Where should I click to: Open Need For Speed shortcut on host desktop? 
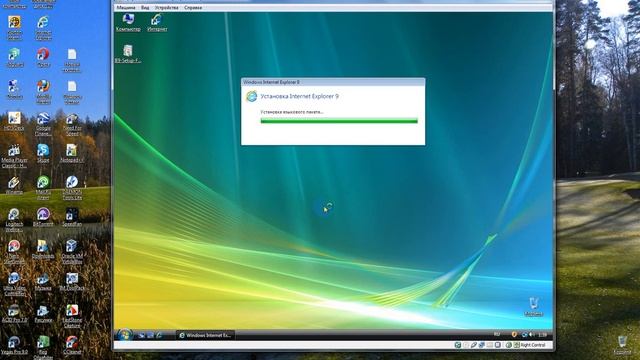72,124
